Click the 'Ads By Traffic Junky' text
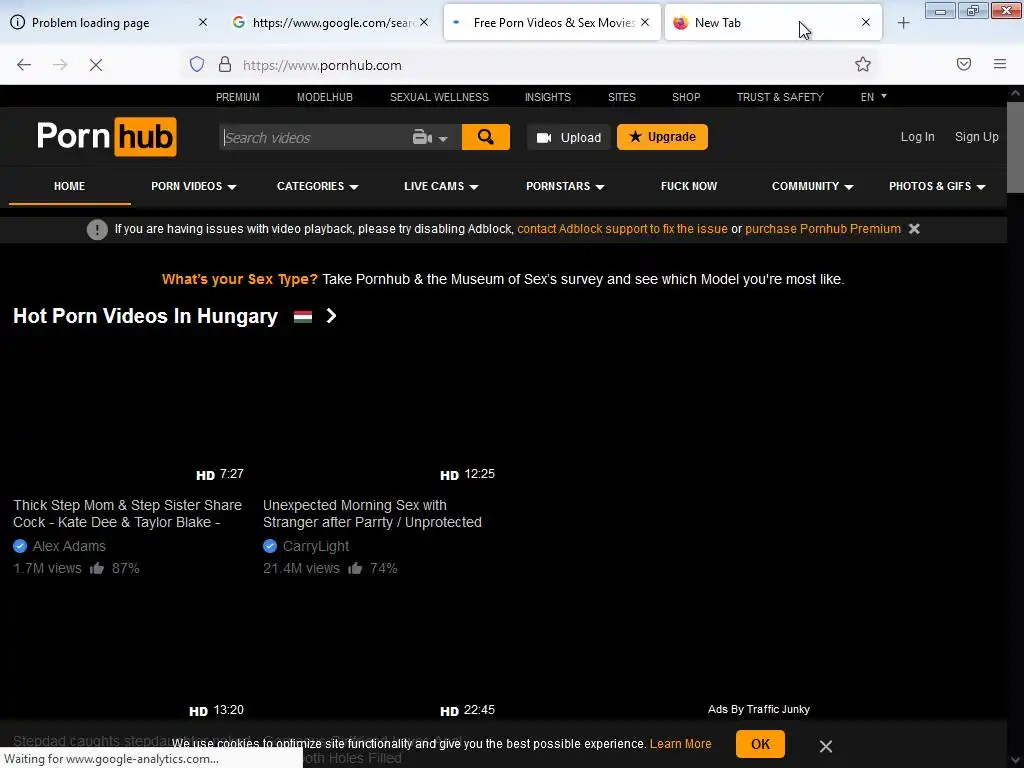This screenshot has width=1024, height=768. 759,709
